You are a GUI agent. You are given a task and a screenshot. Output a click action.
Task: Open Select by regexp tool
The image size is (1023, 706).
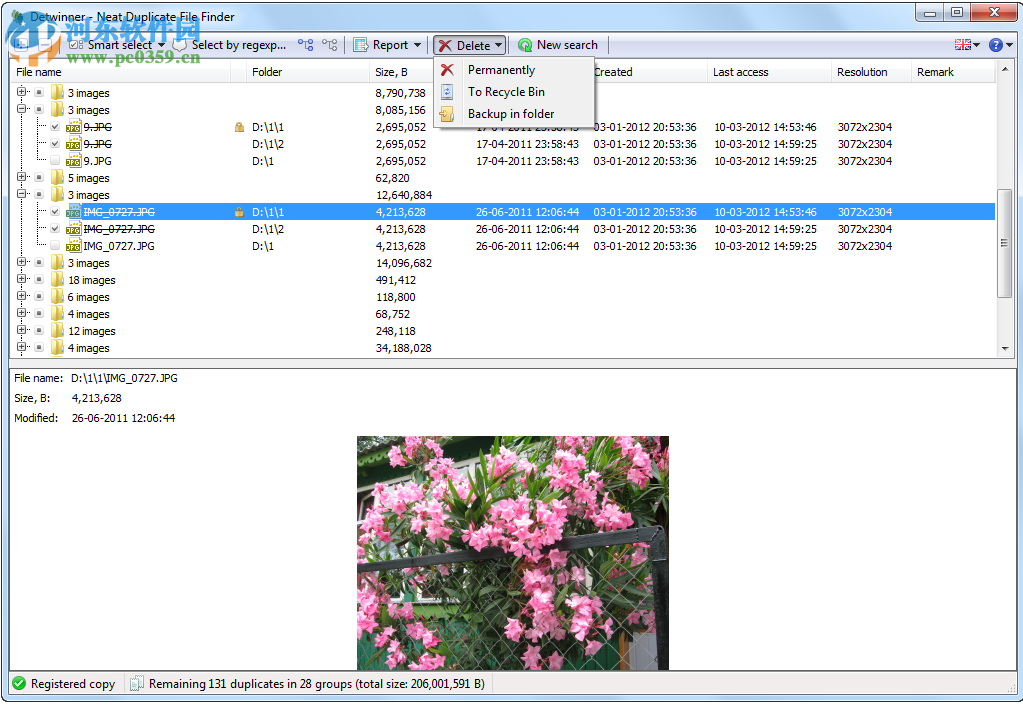tap(230, 44)
